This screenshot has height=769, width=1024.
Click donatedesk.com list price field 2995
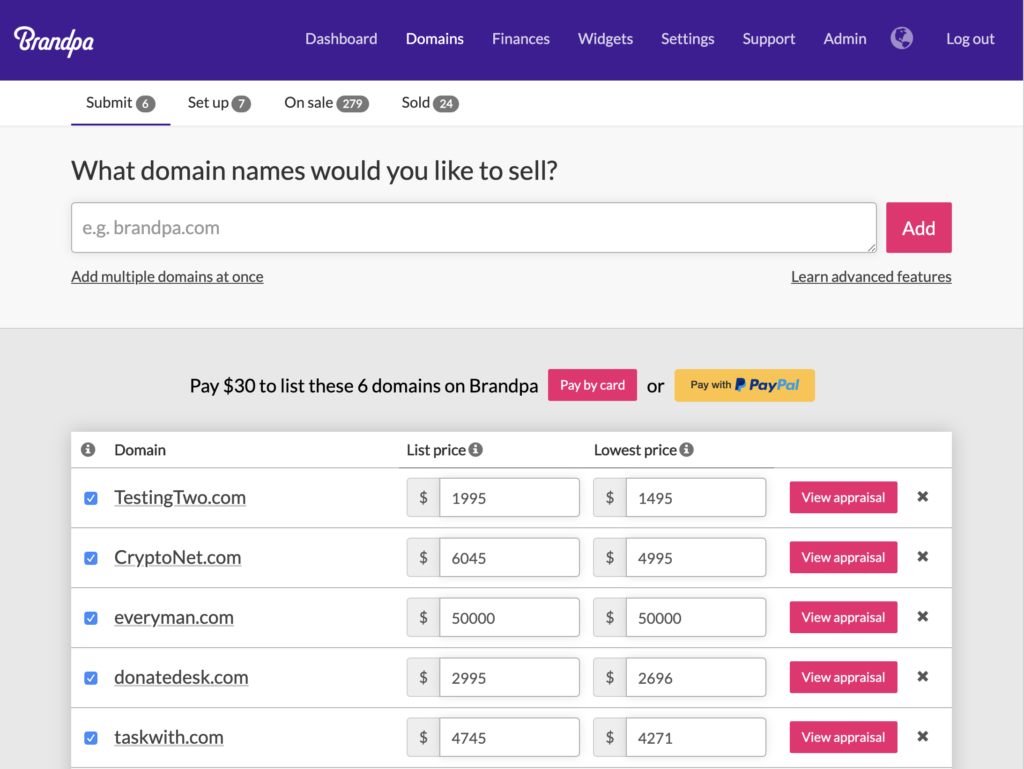point(509,678)
